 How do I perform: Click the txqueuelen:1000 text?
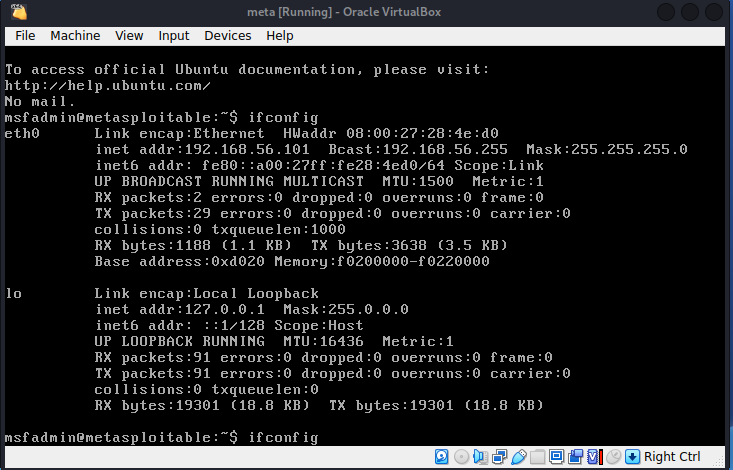point(279,230)
